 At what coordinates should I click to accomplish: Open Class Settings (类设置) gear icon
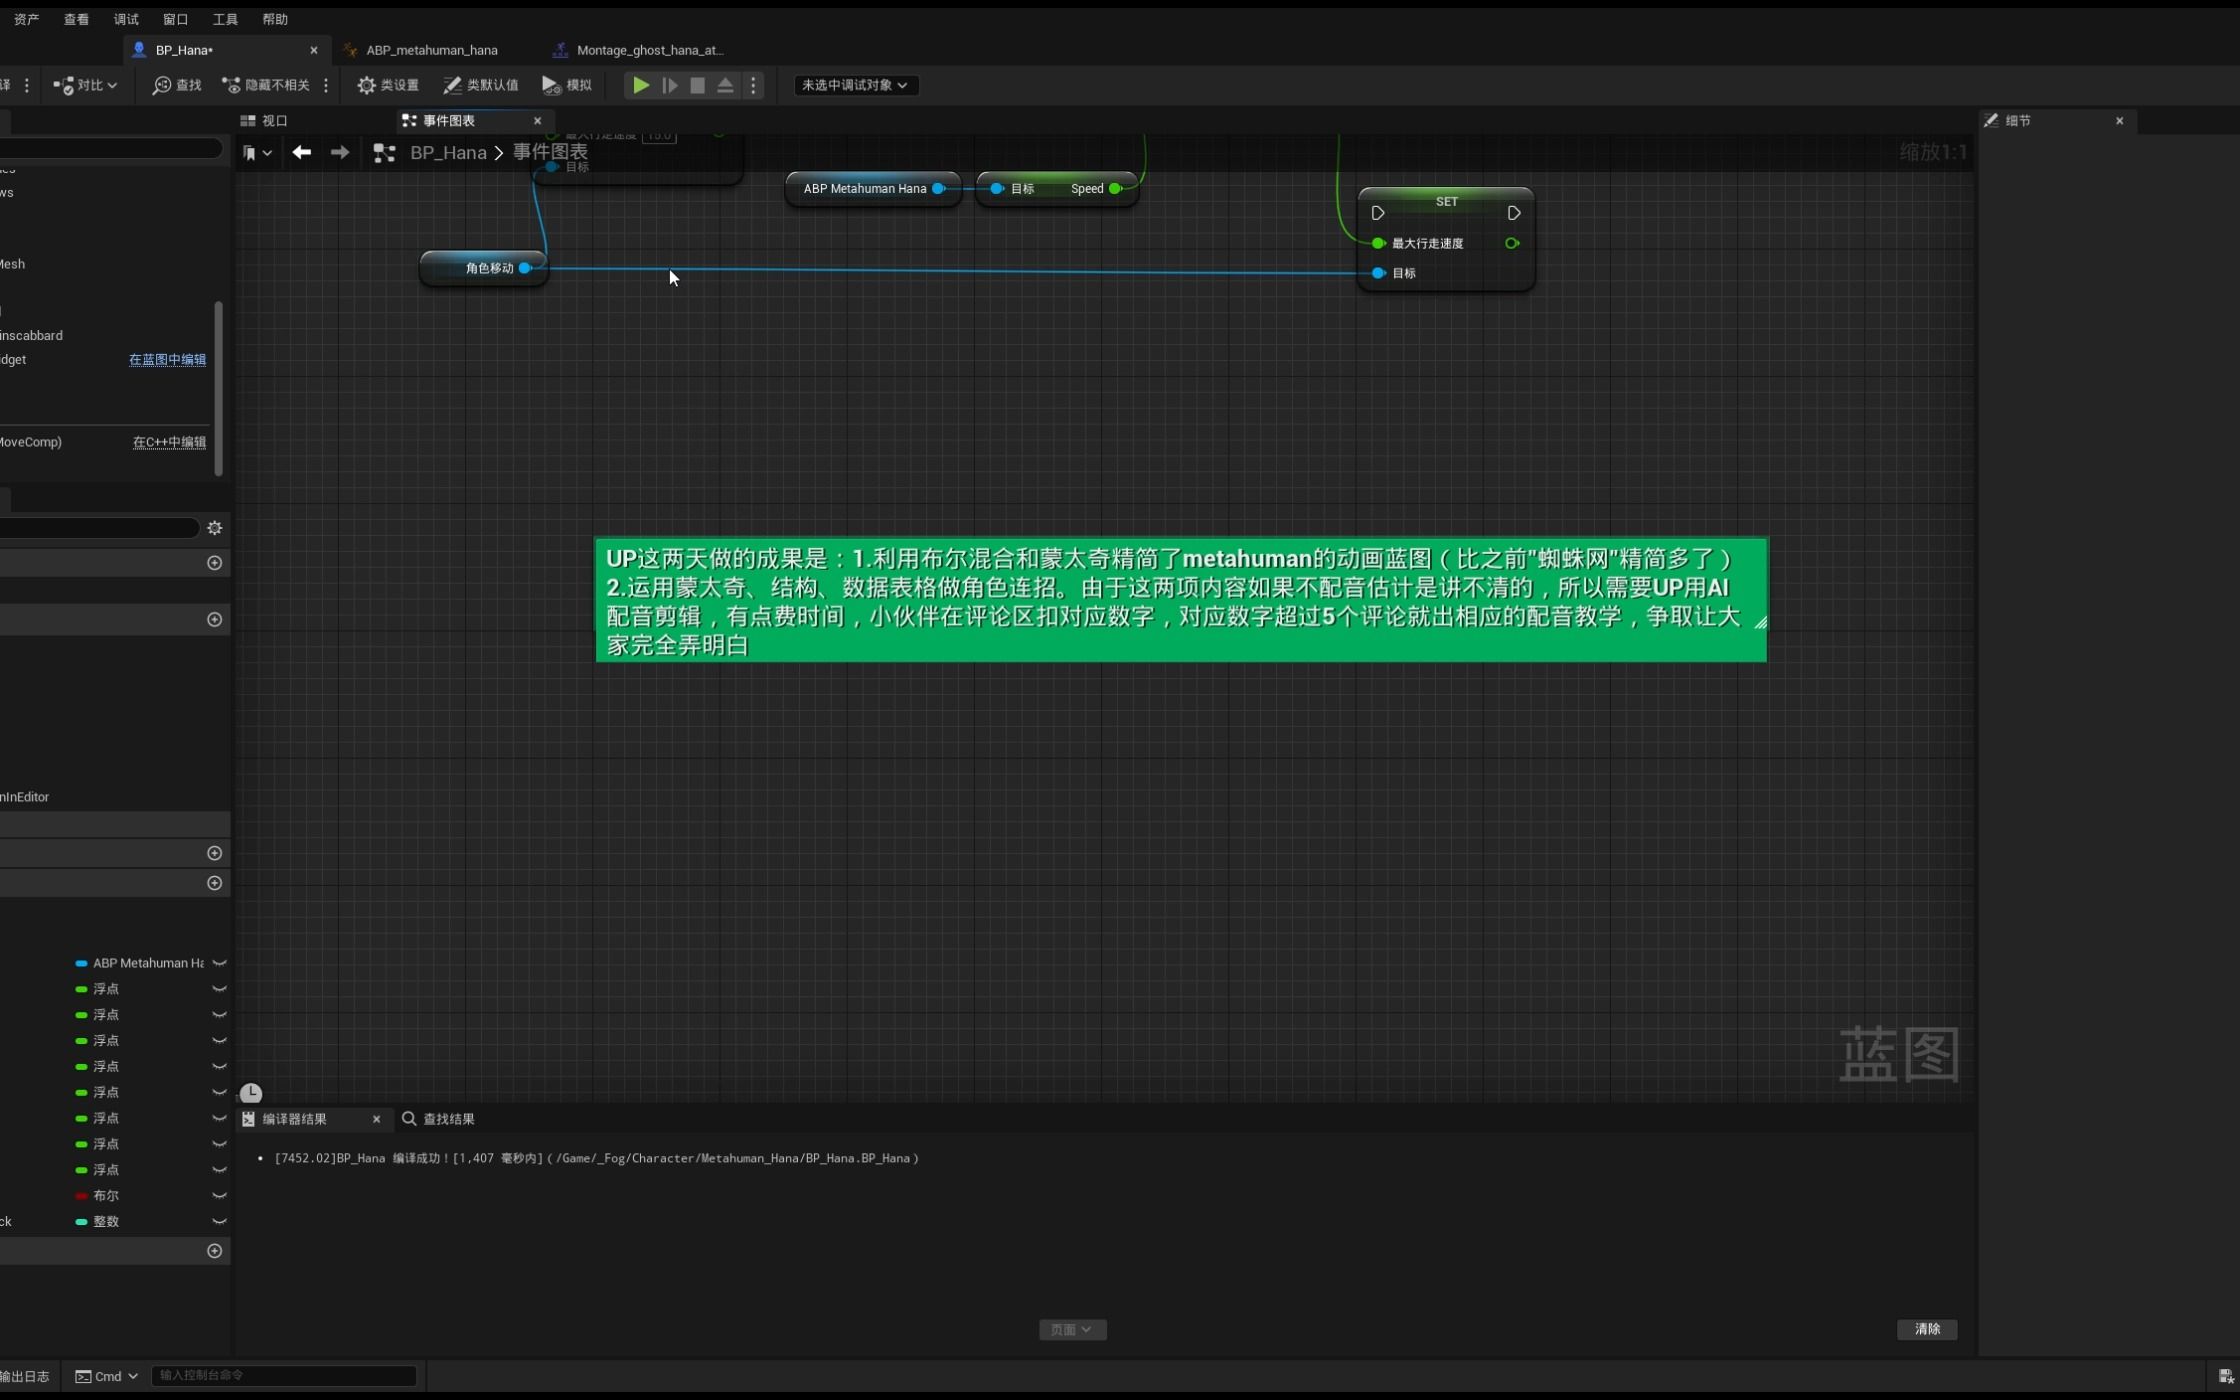[367, 85]
